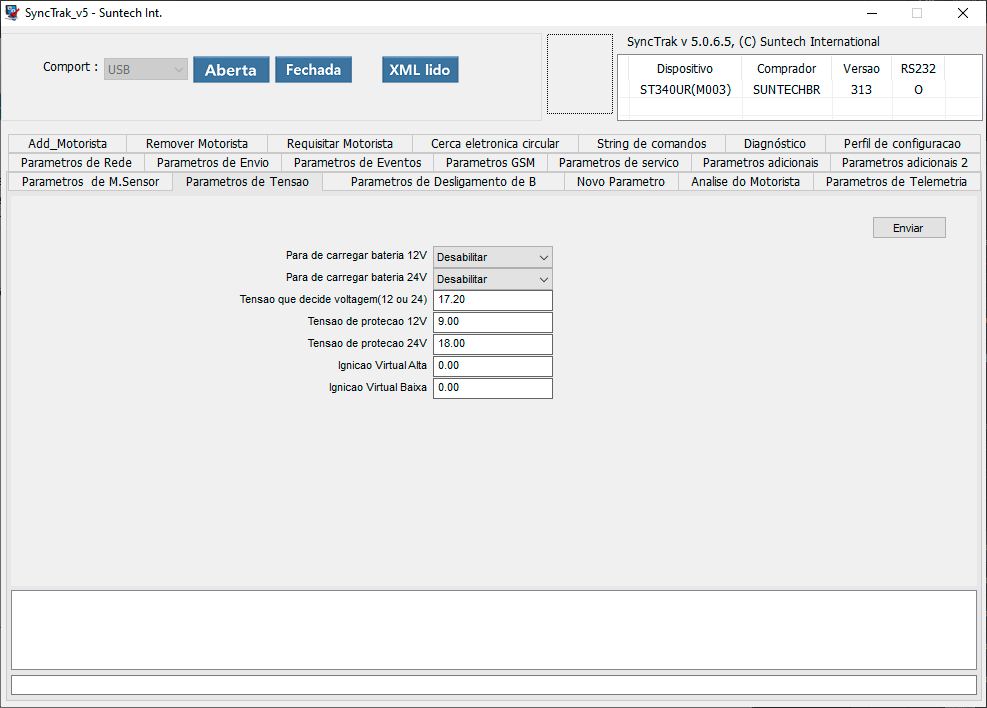
Task: Click the XML lido button
Action: pyautogui.click(x=420, y=70)
